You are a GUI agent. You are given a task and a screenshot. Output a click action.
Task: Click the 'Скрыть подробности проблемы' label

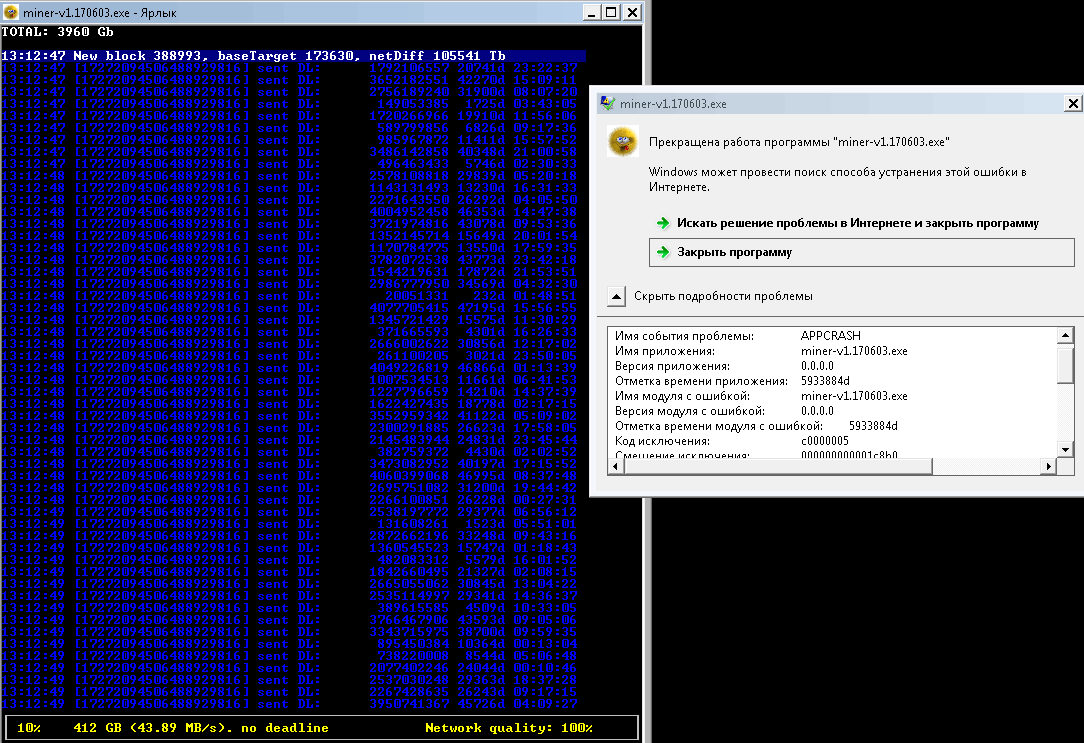click(723, 296)
